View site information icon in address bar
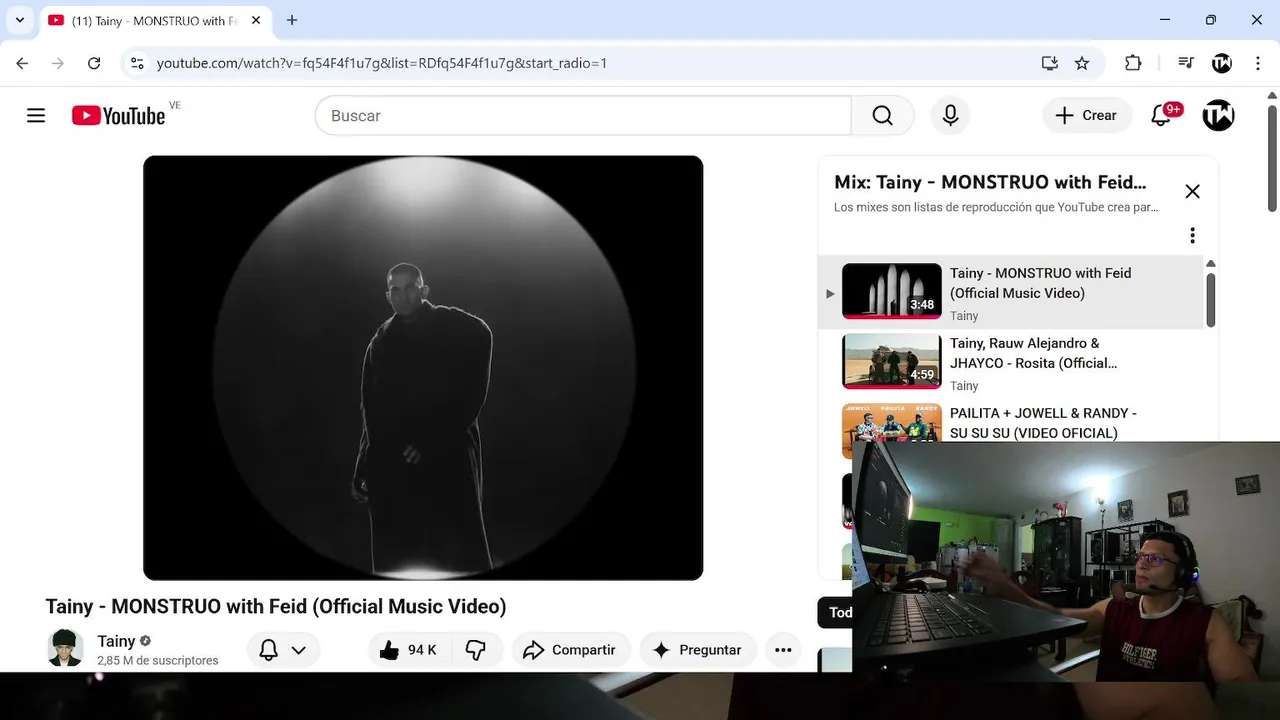Viewport: 1280px width, 720px height. [x=137, y=63]
